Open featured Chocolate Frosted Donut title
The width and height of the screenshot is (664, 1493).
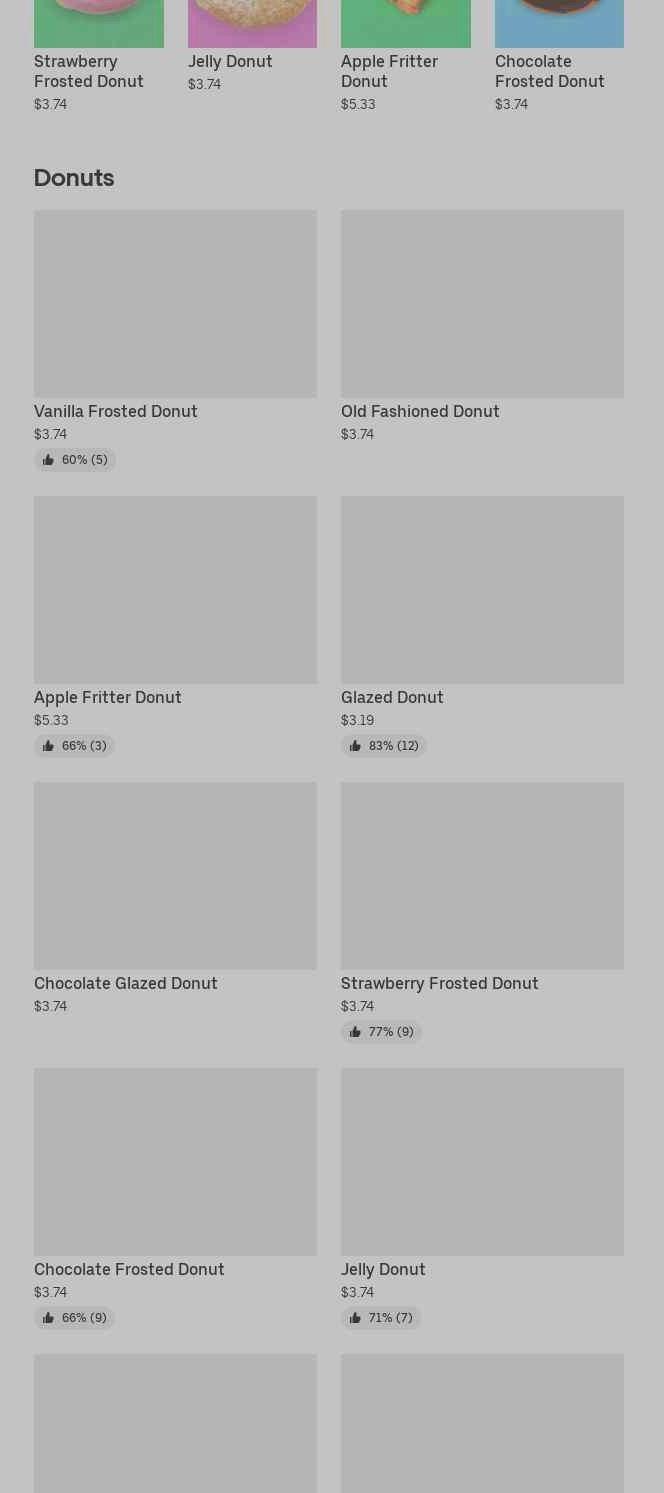(x=549, y=71)
